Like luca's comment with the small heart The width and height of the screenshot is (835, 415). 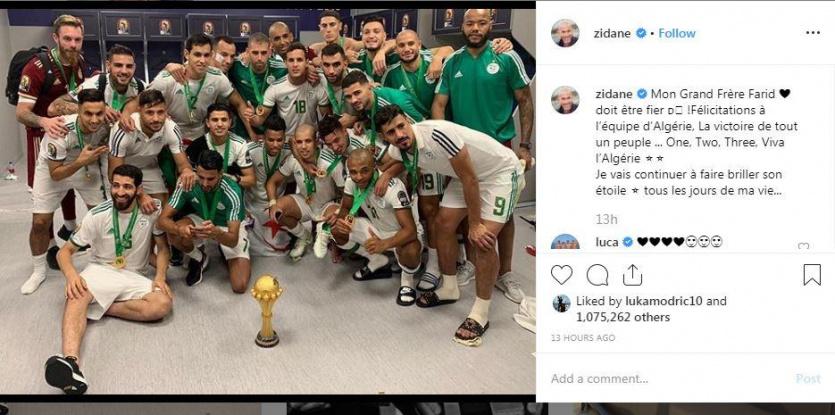pos(803,246)
